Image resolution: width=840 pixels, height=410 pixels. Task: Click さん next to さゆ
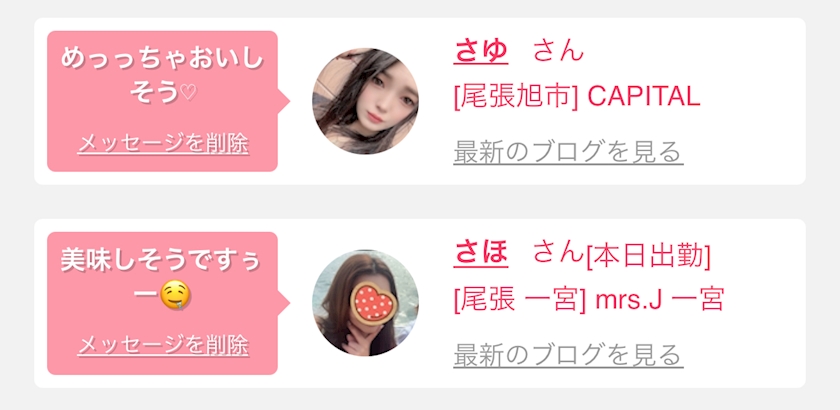[558, 52]
